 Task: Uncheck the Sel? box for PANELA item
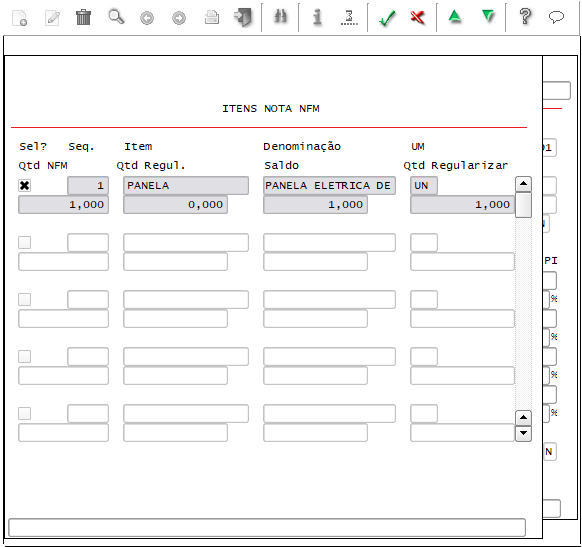(24, 186)
